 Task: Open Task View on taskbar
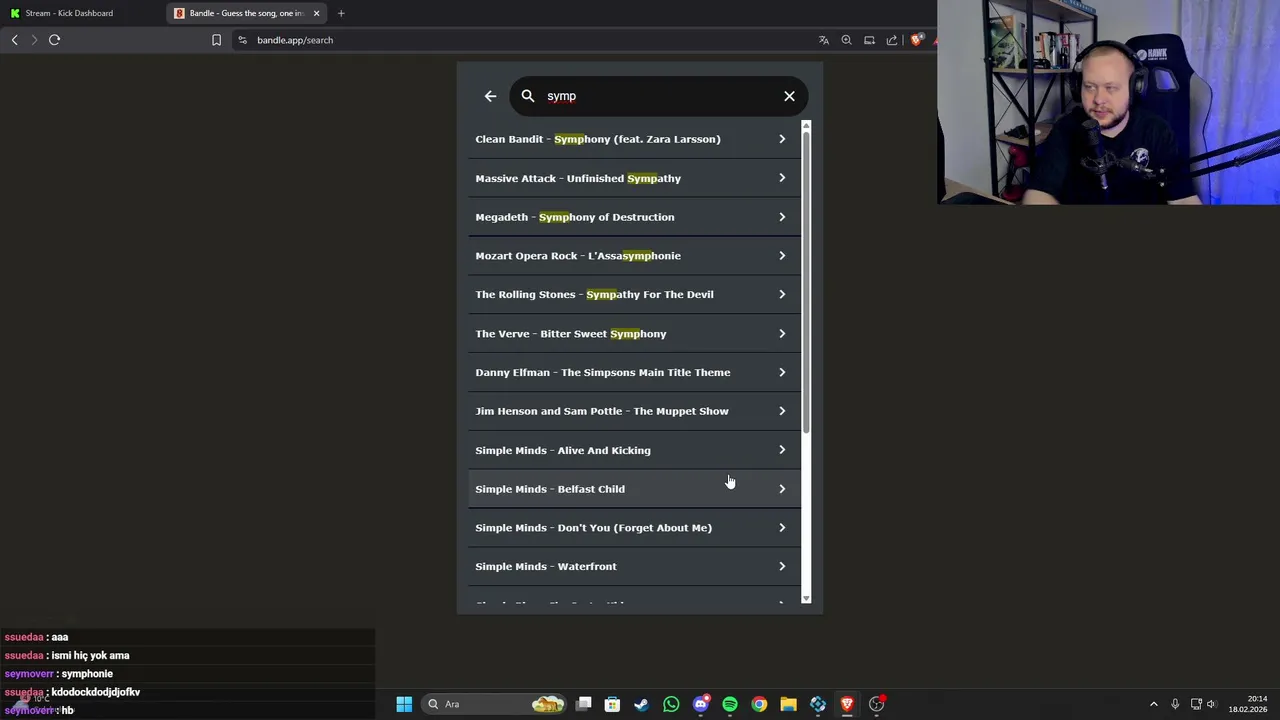click(x=584, y=704)
